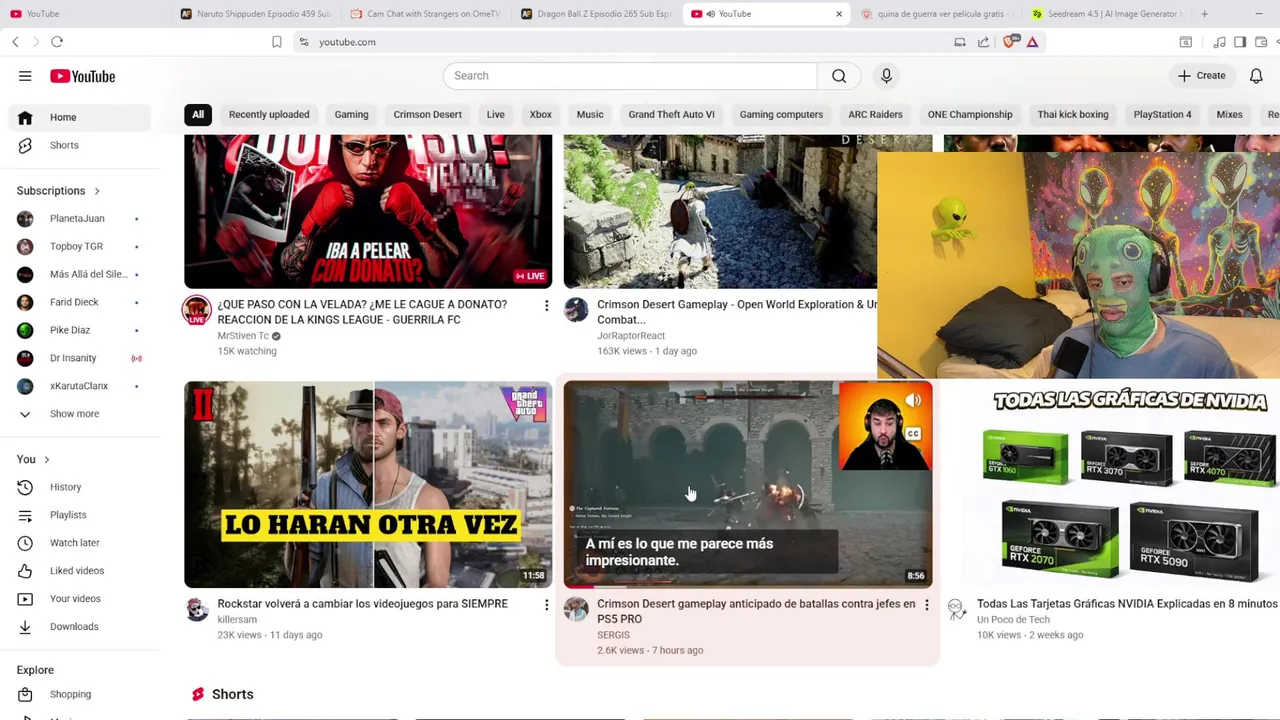Select the PlayStation 4 chip

tap(1162, 114)
